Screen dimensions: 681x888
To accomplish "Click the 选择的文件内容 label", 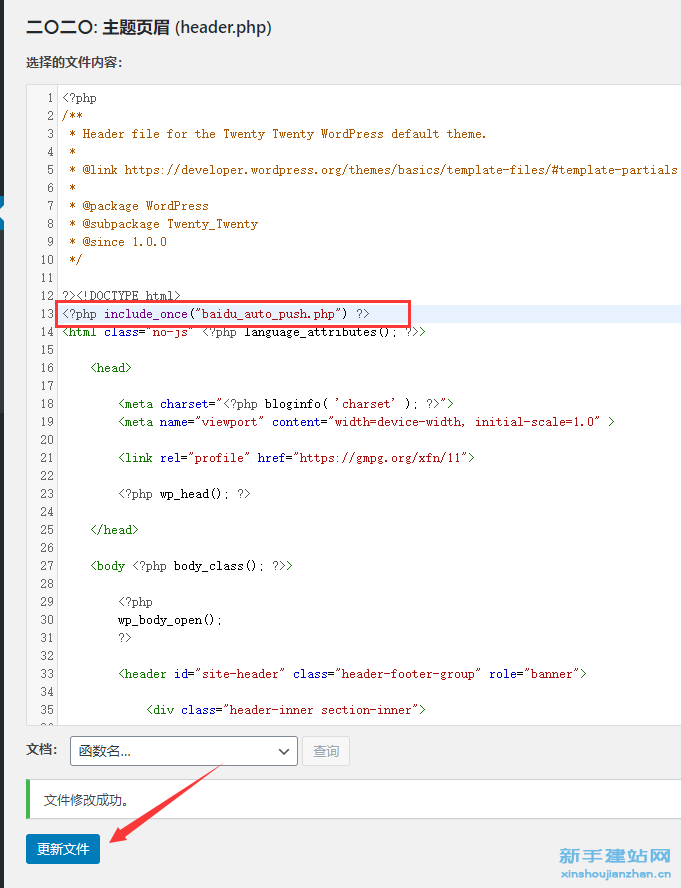I will 74,62.
